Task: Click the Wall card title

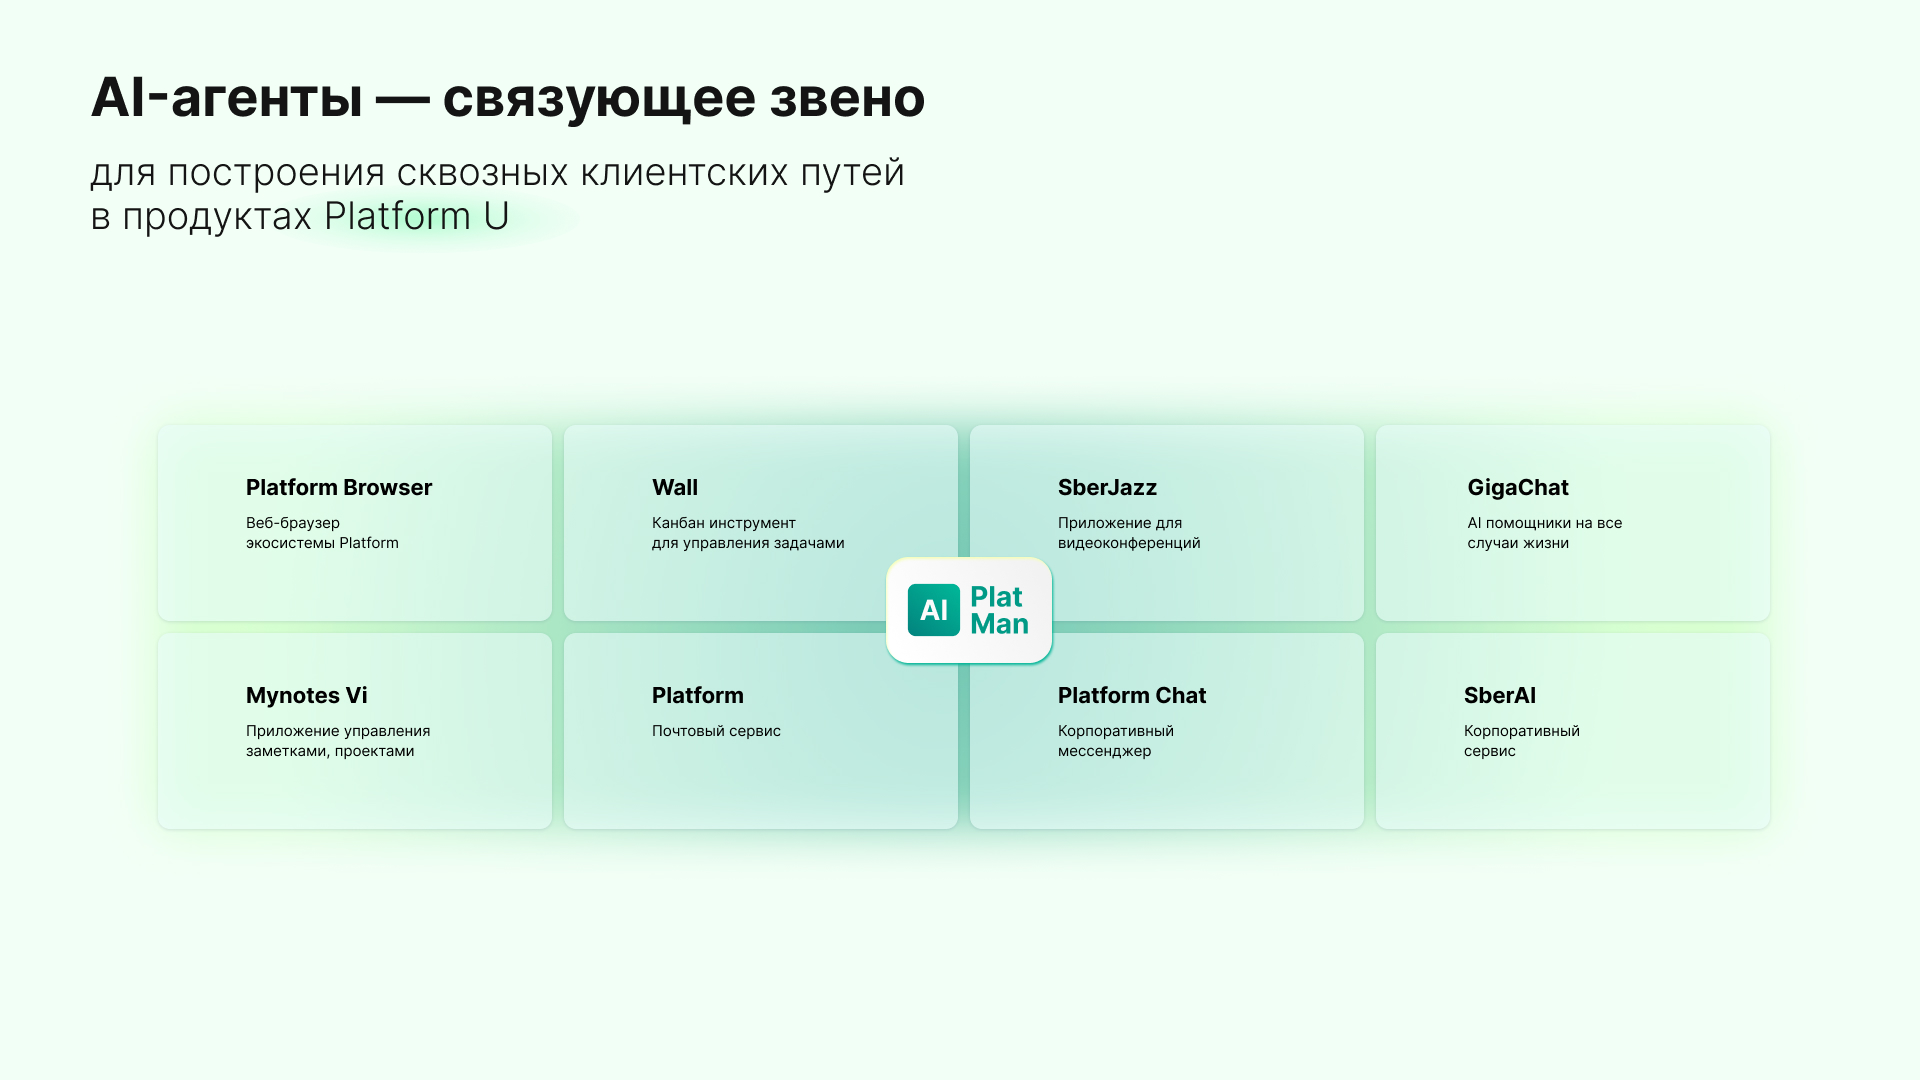Action: coord(674,488)
